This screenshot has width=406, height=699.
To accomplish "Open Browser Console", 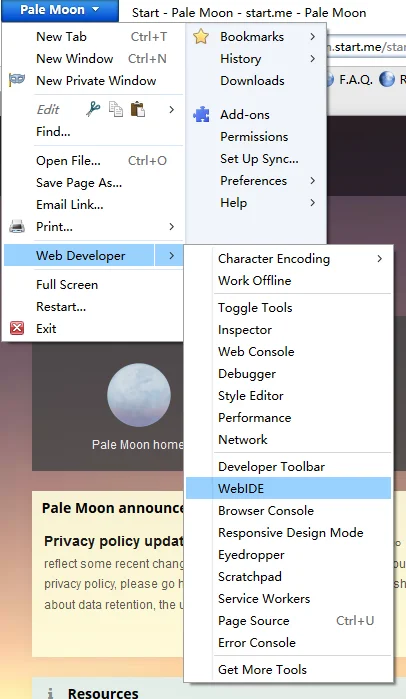I will [x=288, y=510].
